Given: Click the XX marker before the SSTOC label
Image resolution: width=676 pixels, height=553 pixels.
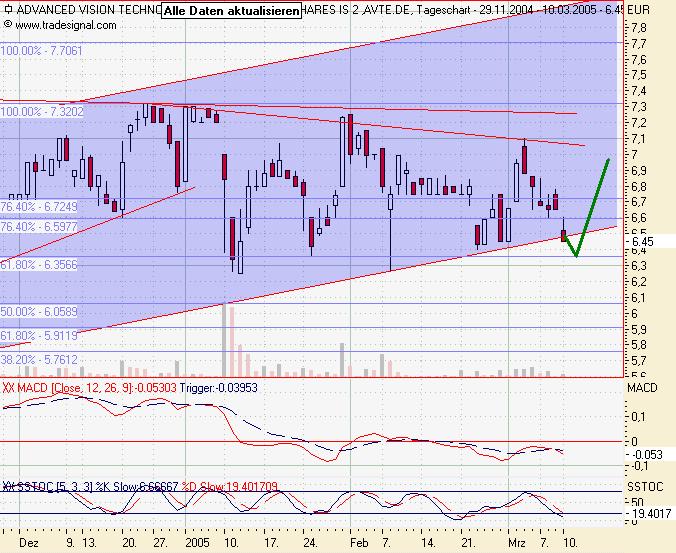Looking at the screenshot, I should tap(9, 487).
